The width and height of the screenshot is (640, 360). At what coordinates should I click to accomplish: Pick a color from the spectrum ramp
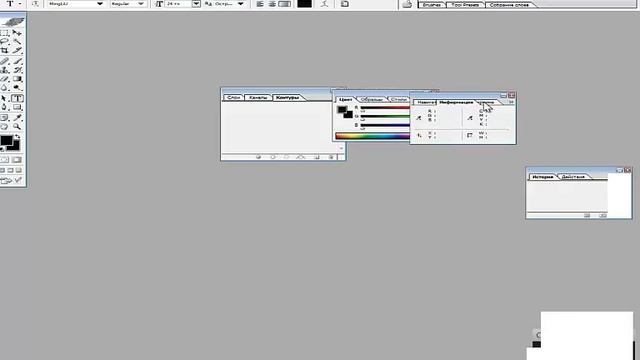click(x=373, y=136)
